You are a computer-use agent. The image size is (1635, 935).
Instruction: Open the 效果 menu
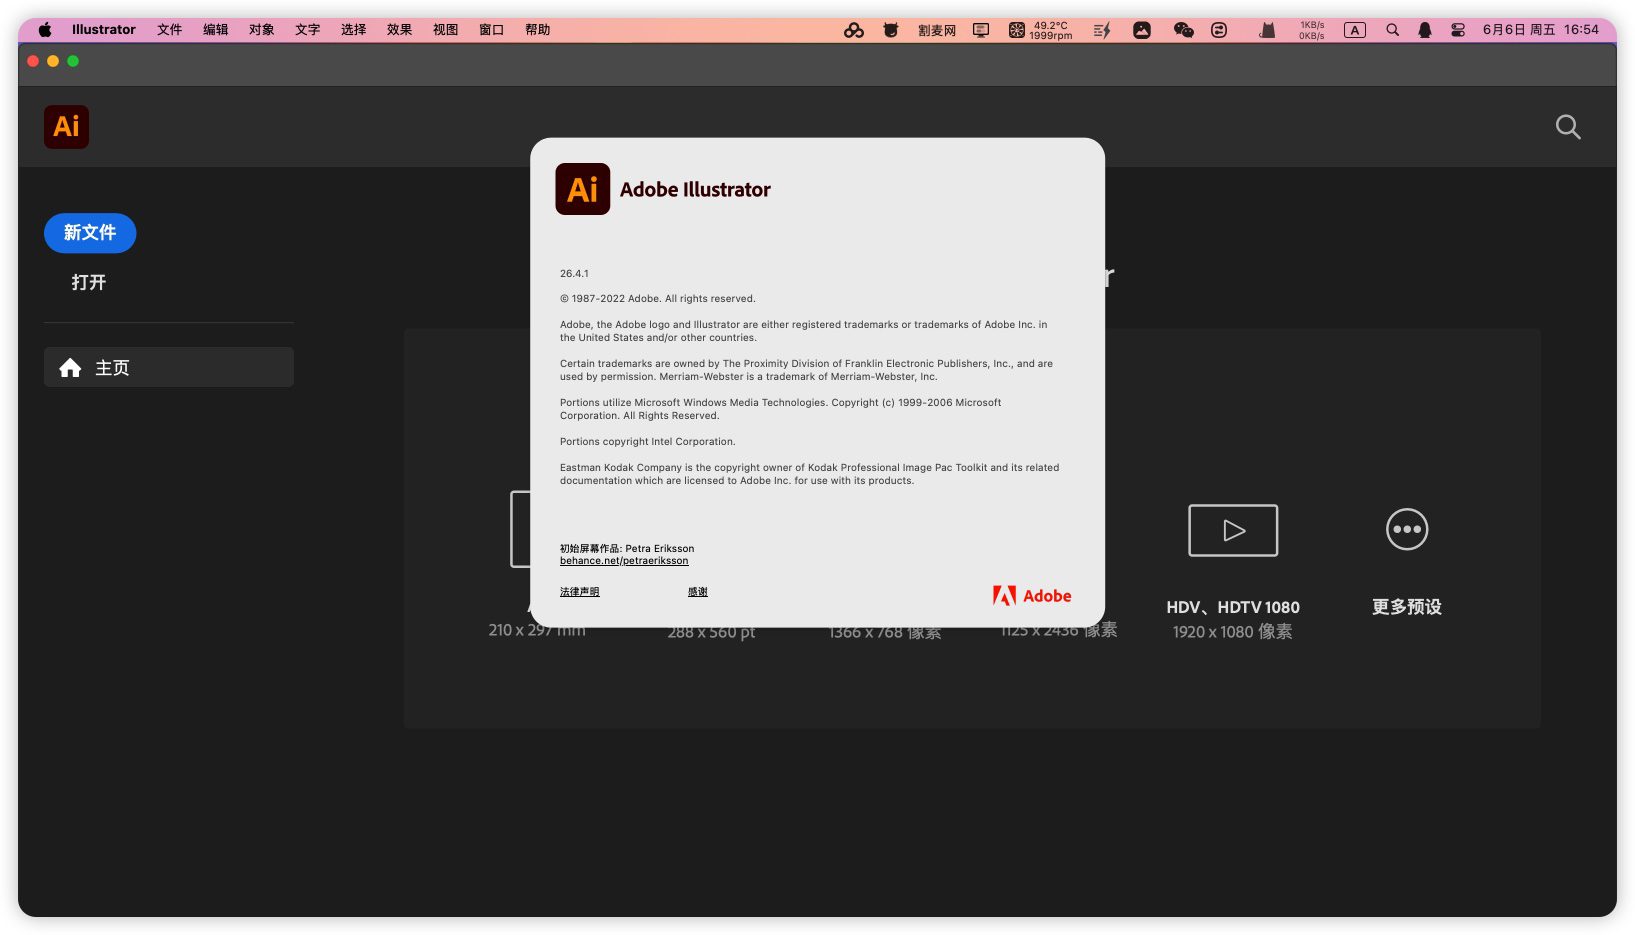399,30
